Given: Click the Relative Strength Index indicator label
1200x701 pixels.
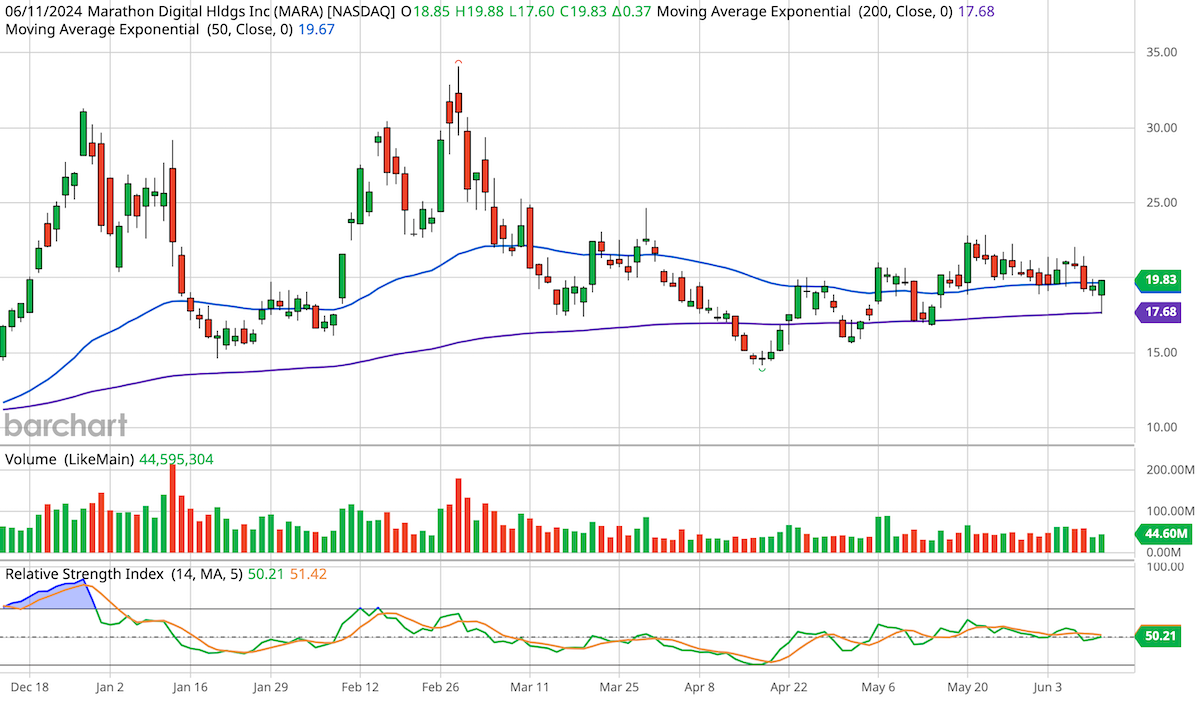Looking at the screenshot, I should coord(88,573).
